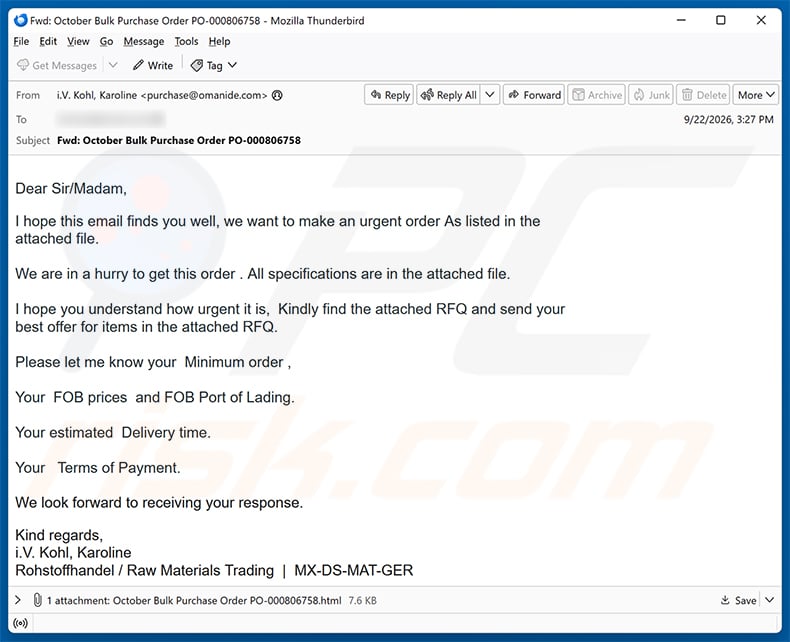
Task: Click the sender contact icon next to address
Action: pyautogui.click(x=277, y=95)
